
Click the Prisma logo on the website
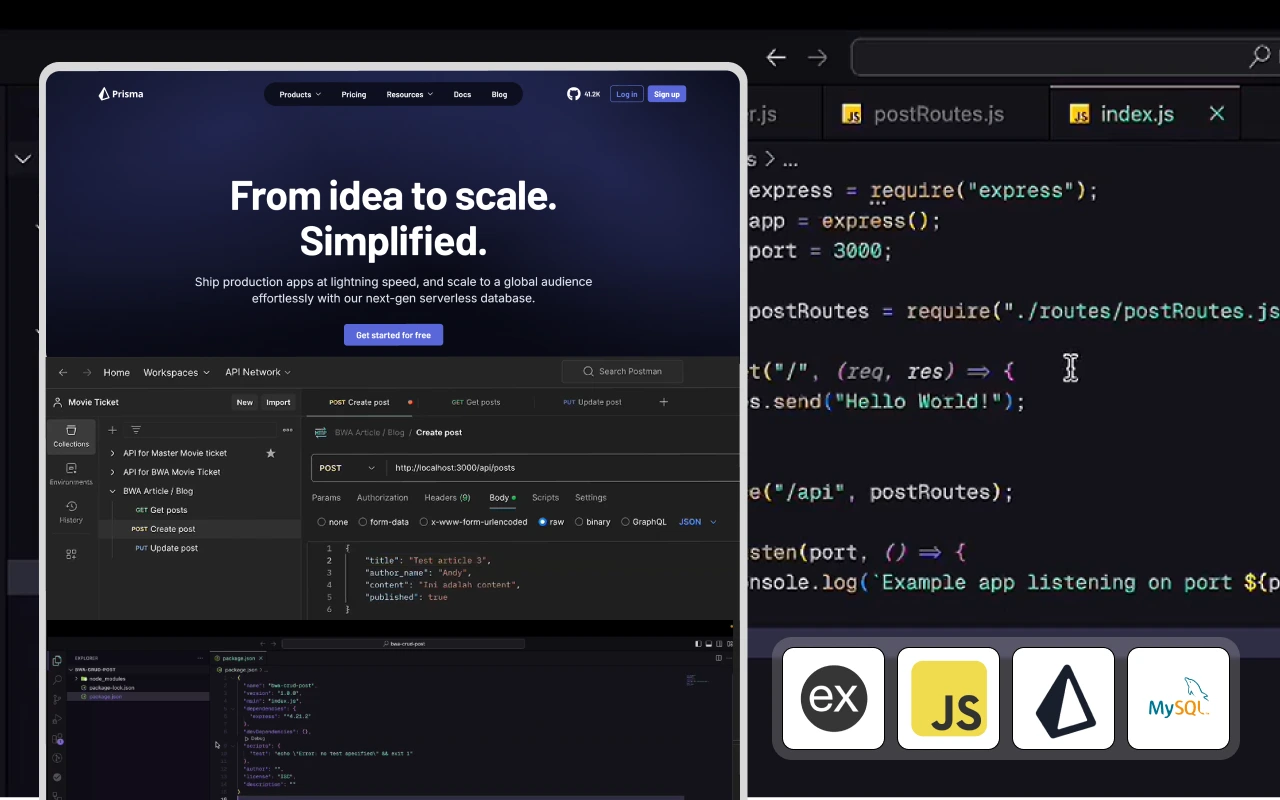(x=120, y=94)
